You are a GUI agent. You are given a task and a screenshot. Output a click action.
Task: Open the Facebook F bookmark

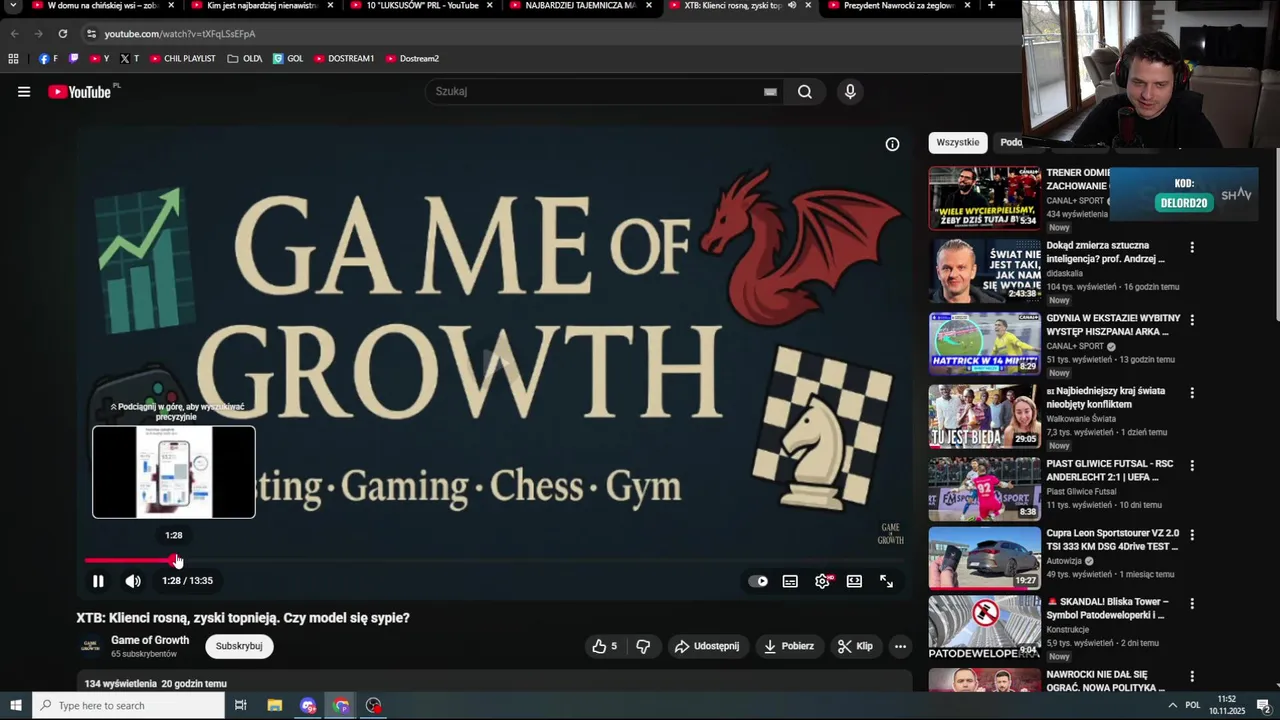(x=48, y=59)
